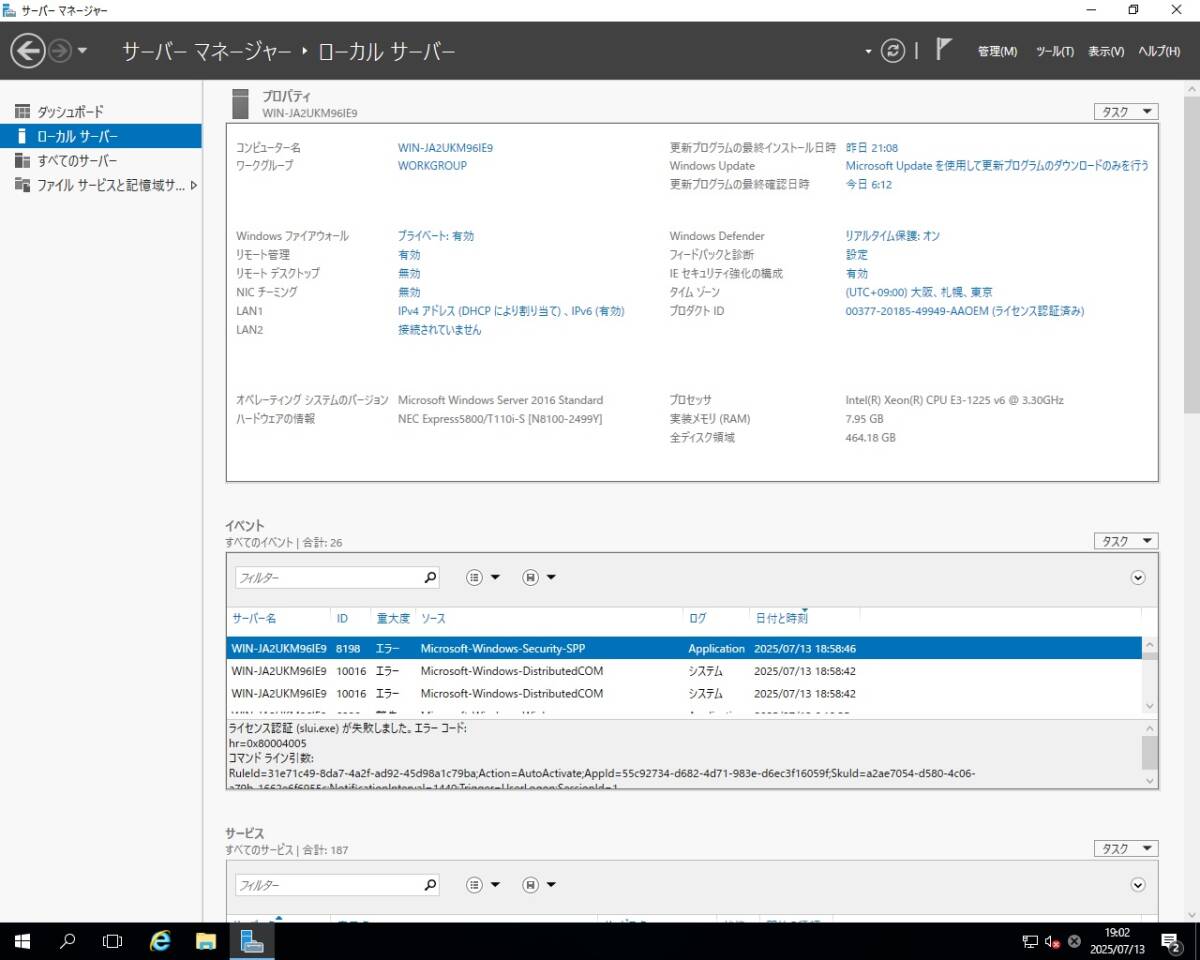
Task: Sort events by 重大度 column
Action: pyautogui.click(x=392, y=619)
